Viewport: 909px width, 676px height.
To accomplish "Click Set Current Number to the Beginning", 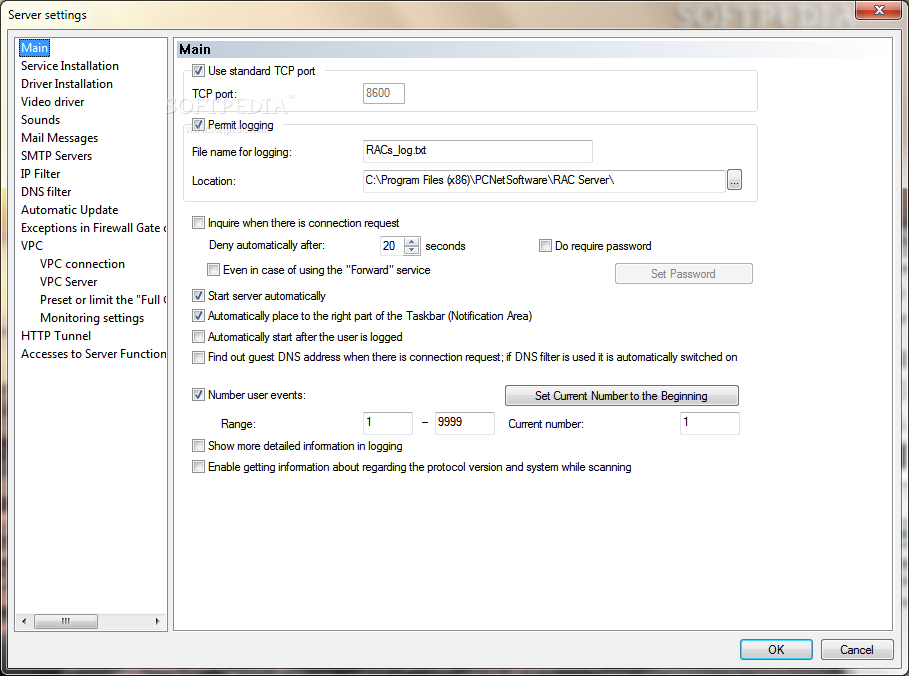I will [x=621, y=396].
